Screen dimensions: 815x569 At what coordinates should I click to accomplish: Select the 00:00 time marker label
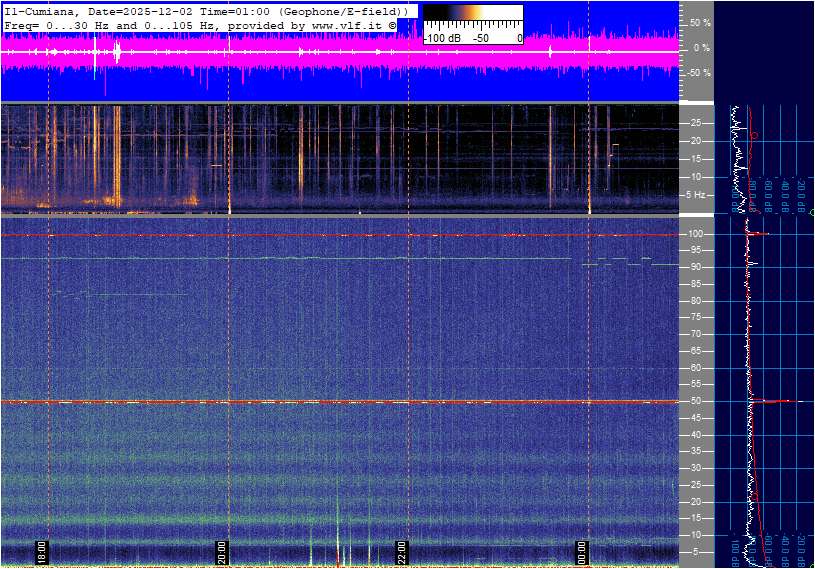pyautogui.click(x=582, y=553)
